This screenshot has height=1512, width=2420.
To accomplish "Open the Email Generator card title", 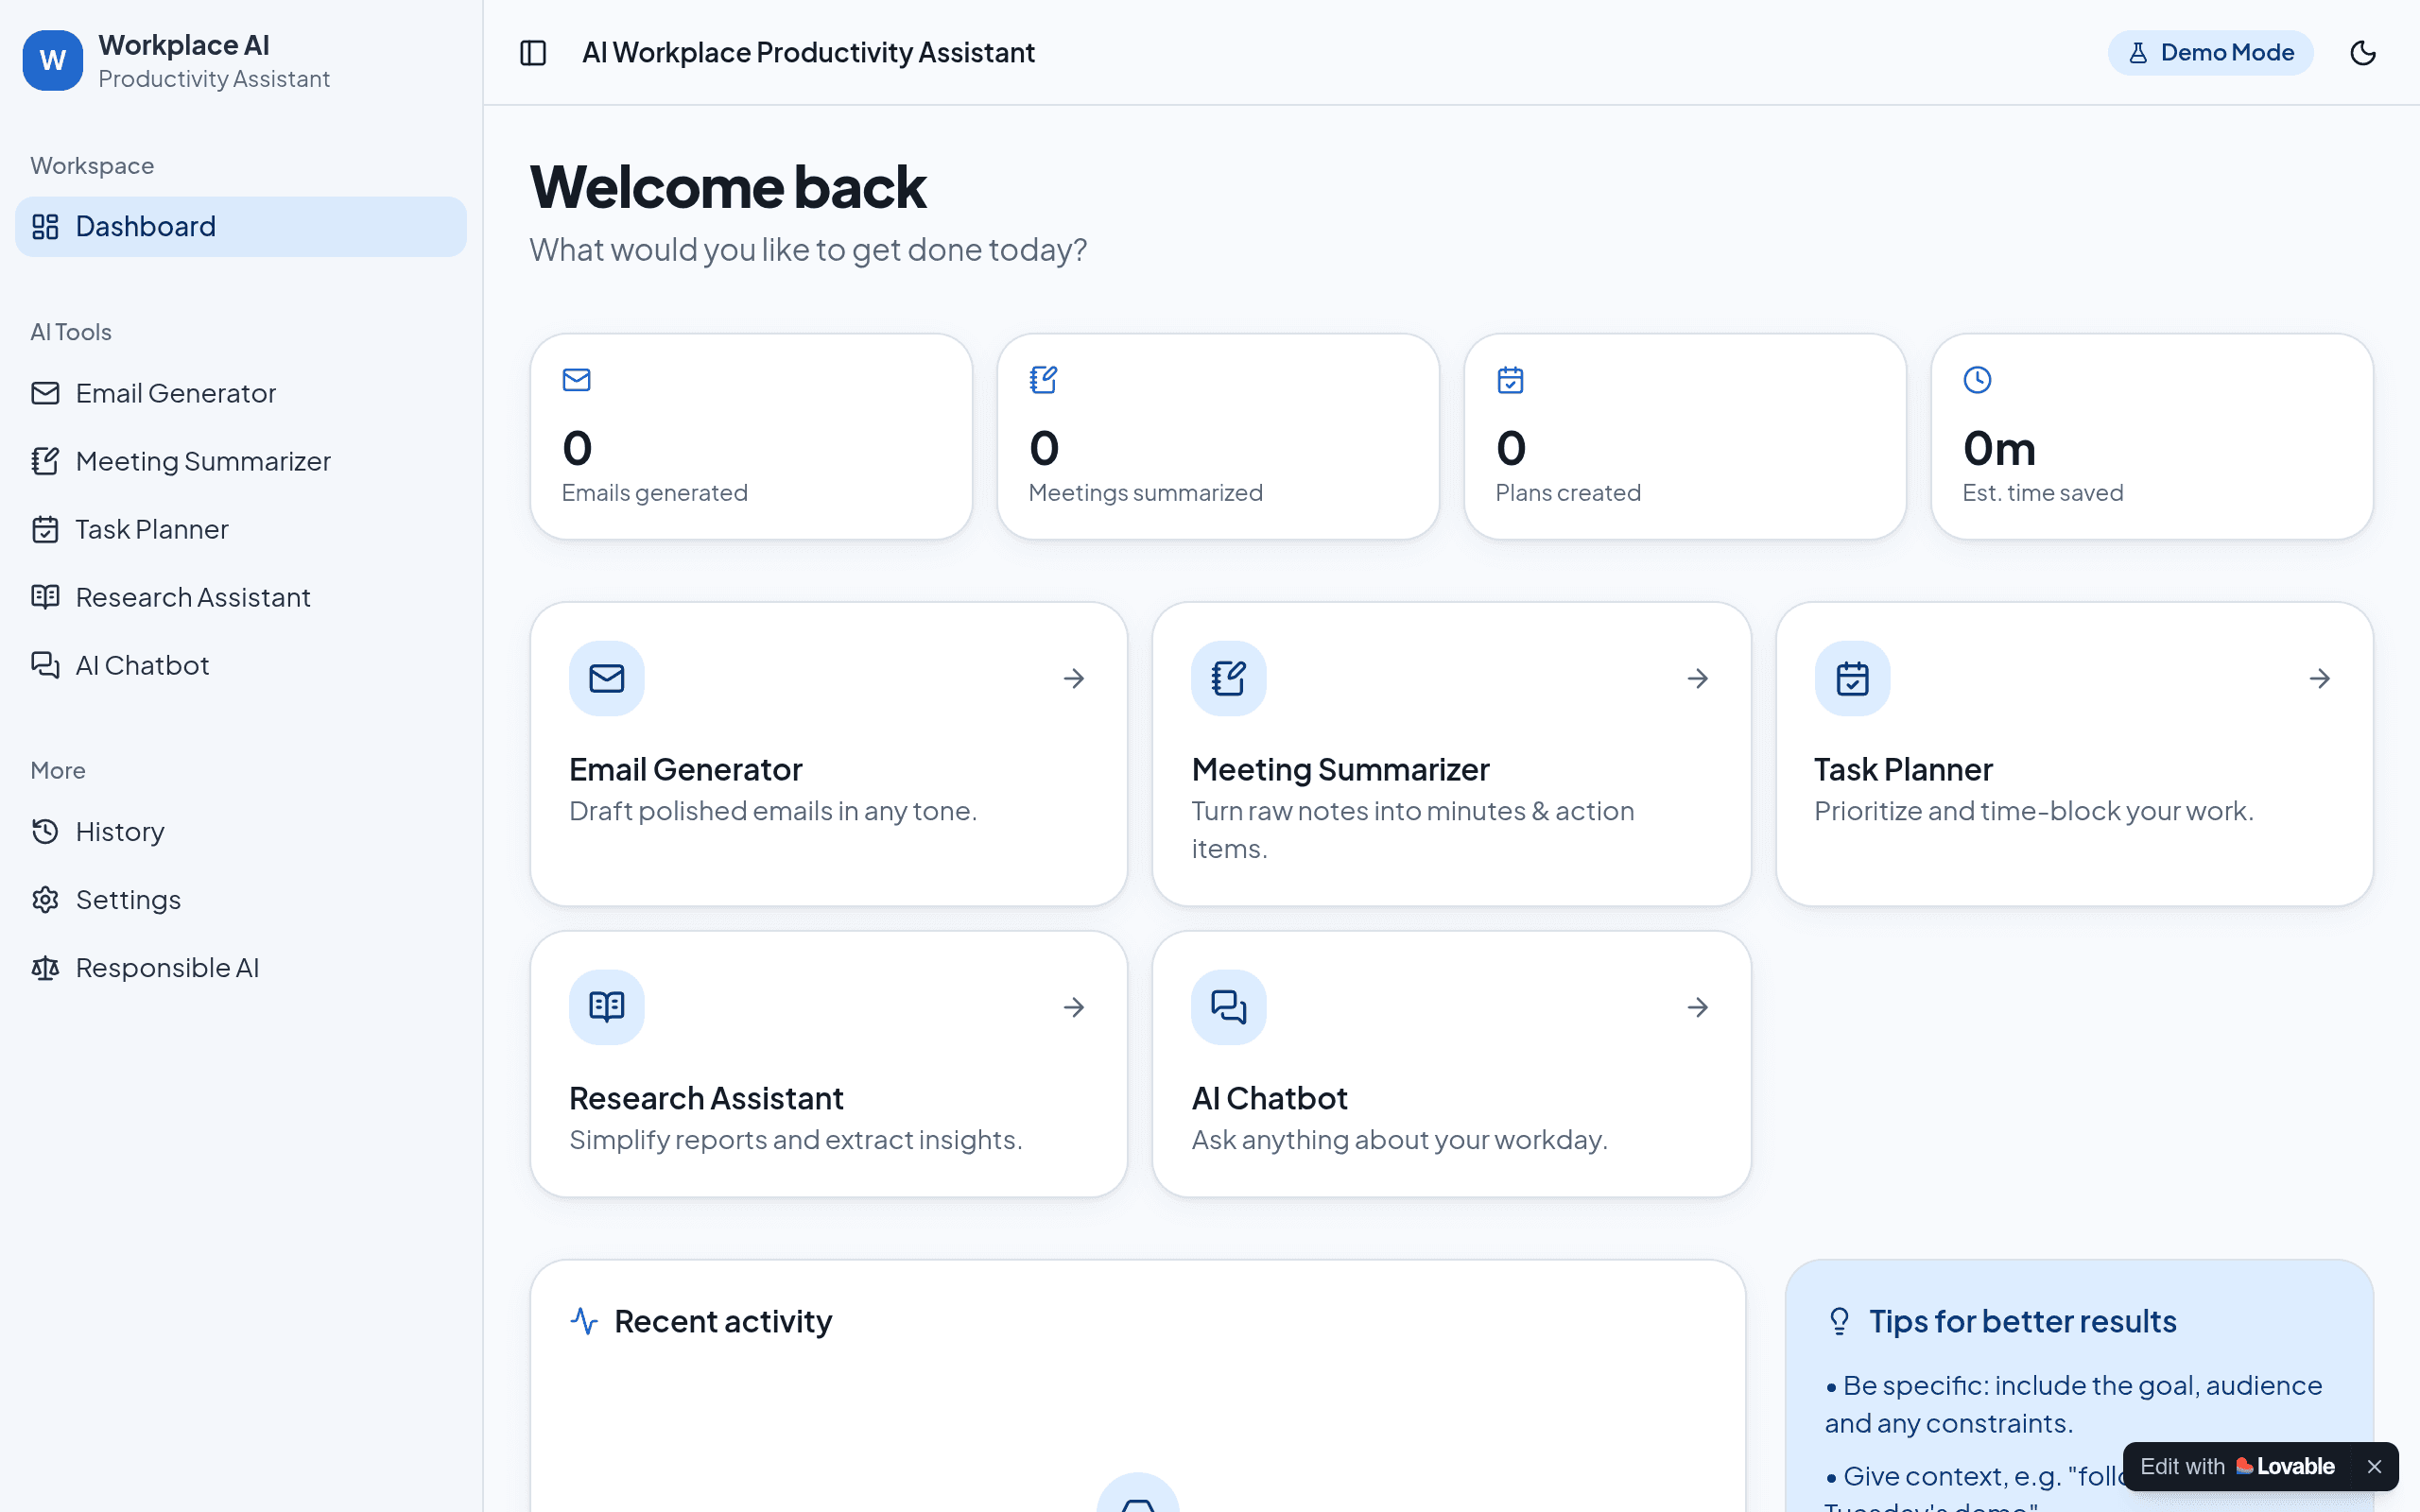I will (x=686, y=769).
